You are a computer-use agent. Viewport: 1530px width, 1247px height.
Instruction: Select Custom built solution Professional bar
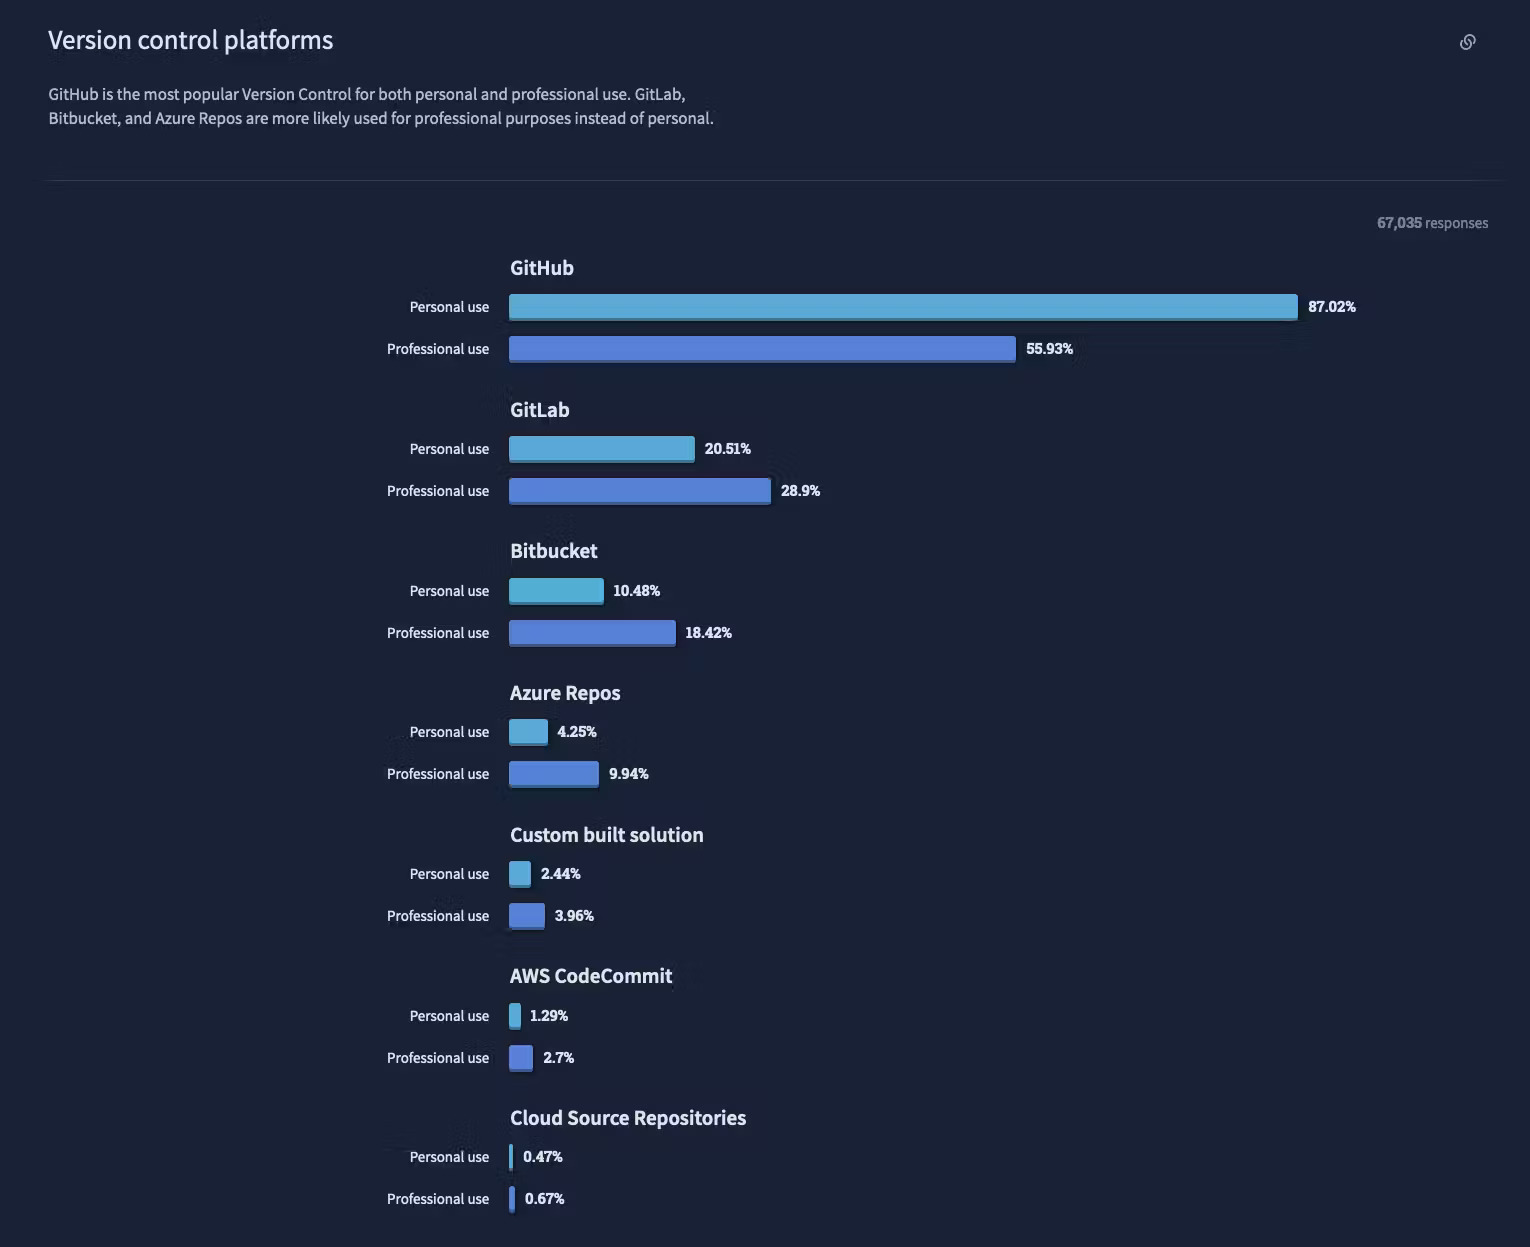click(x=526, y=916)
